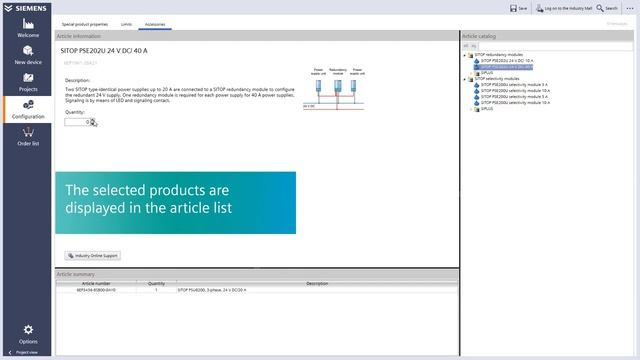Select SITOP selectivity modules tree folder

coord(497,79)
